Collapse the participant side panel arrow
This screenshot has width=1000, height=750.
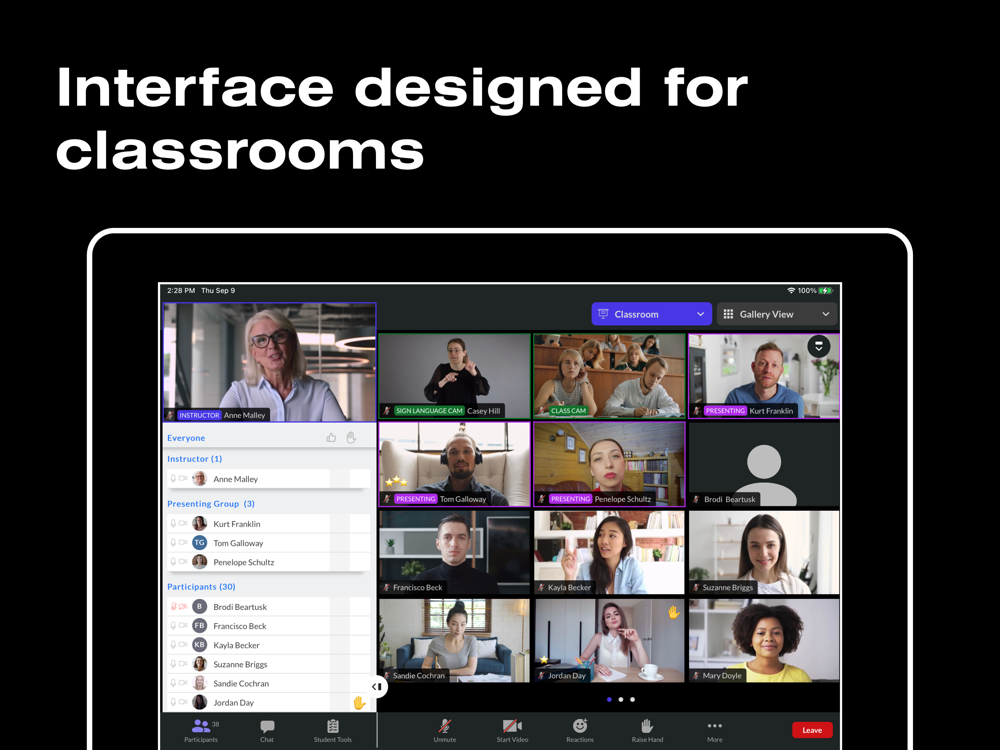coord(377,686)
